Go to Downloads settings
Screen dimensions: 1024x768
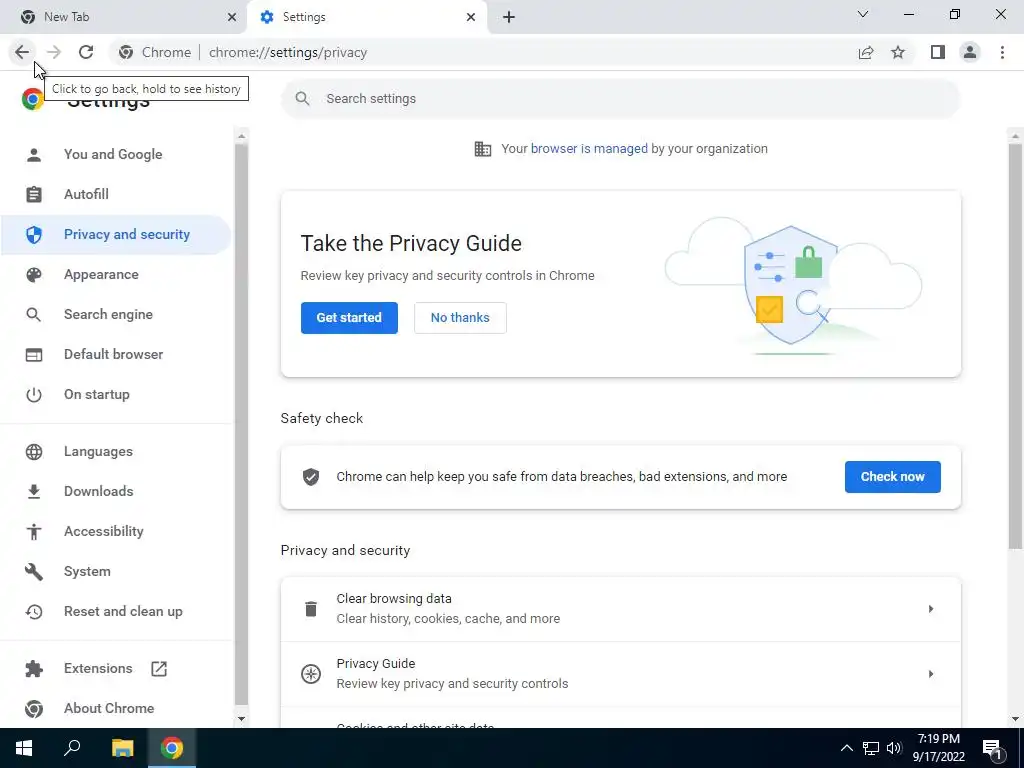point(115,491)
